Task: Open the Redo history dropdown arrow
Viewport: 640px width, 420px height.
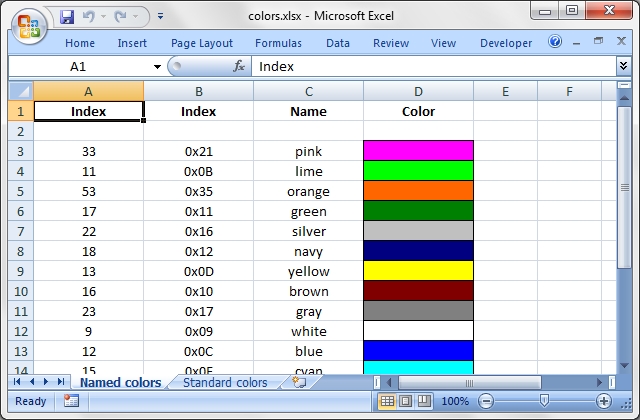Action: [136, 17]
